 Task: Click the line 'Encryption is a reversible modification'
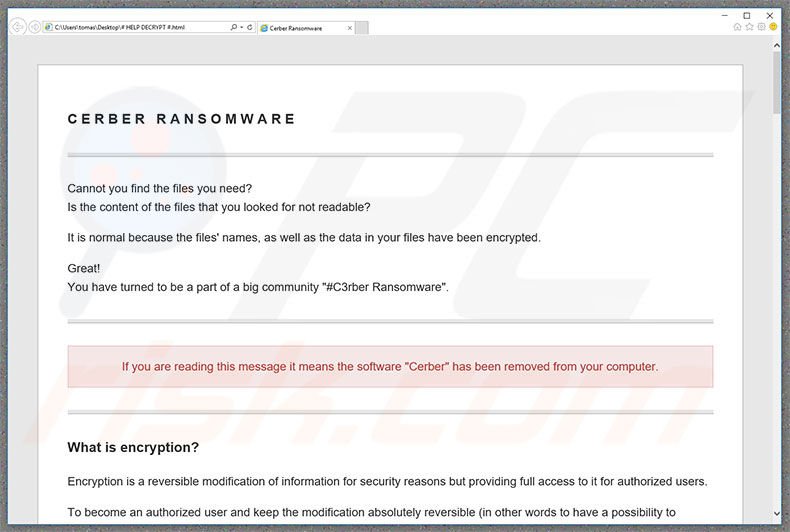tap(387, 482)
